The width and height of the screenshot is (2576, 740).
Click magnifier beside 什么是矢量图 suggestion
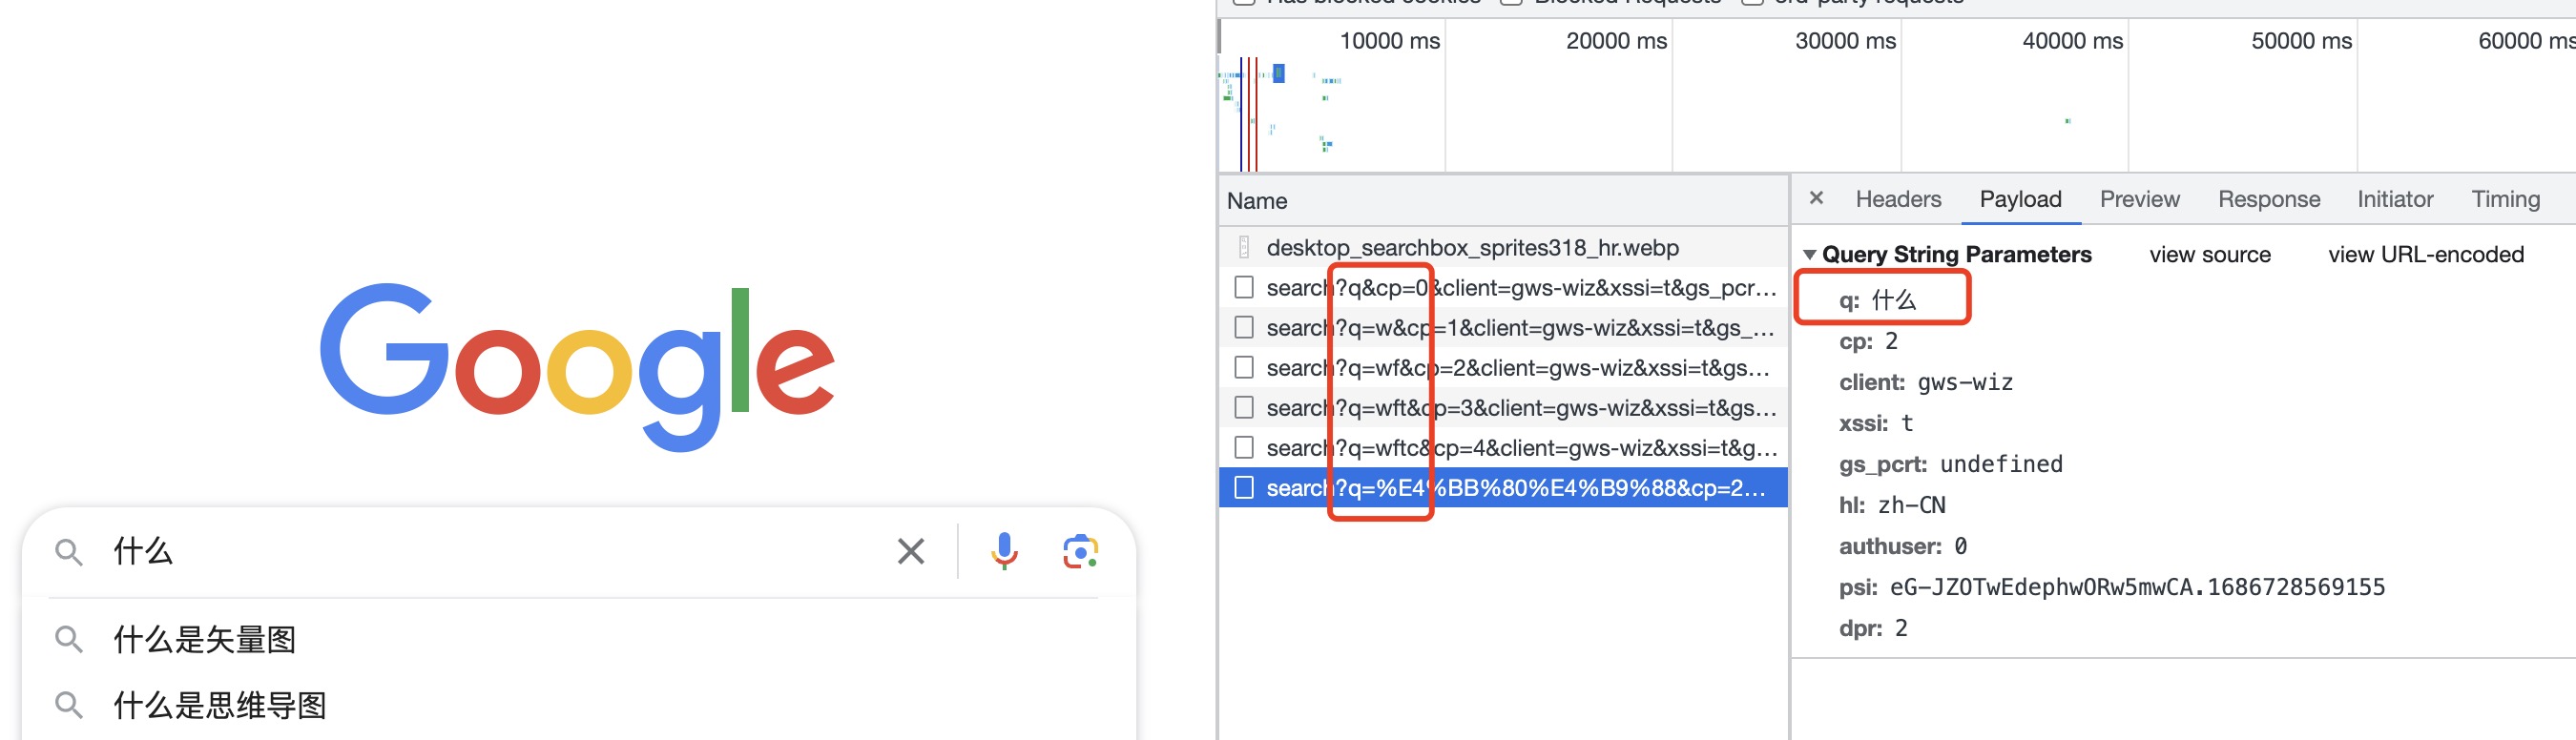[68, 639]
